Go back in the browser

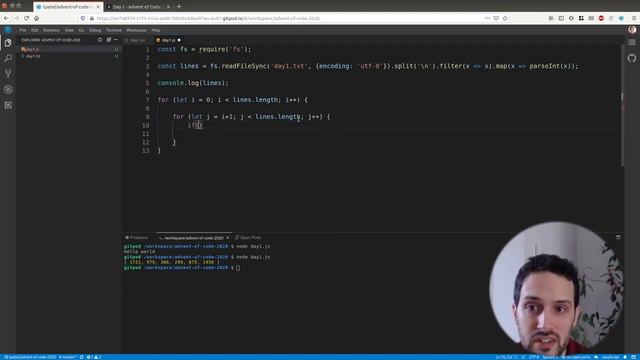click(6, 18)
